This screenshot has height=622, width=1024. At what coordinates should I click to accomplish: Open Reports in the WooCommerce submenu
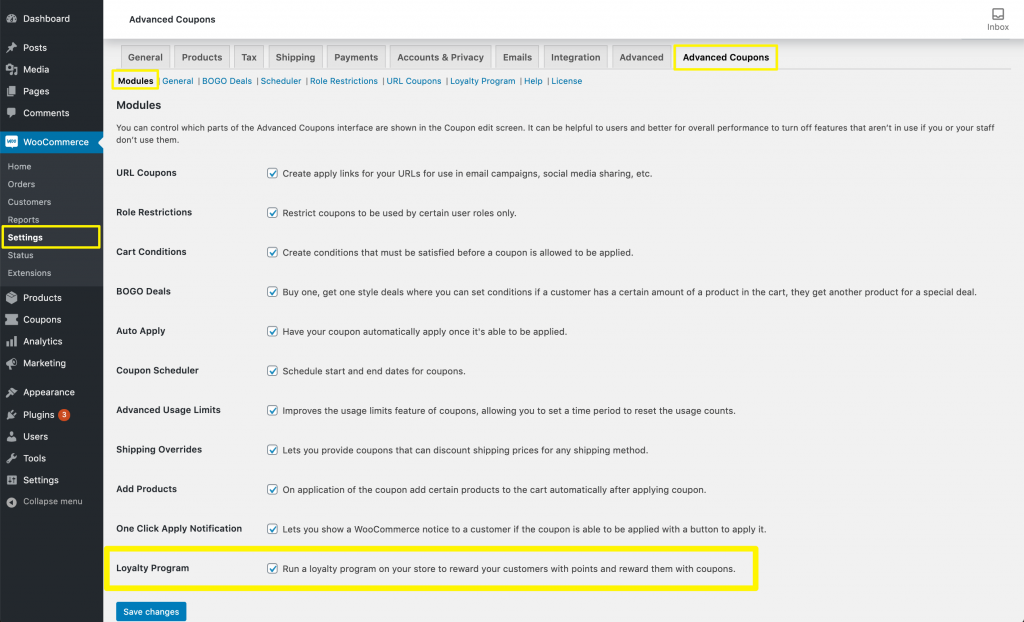coord(24,220)
